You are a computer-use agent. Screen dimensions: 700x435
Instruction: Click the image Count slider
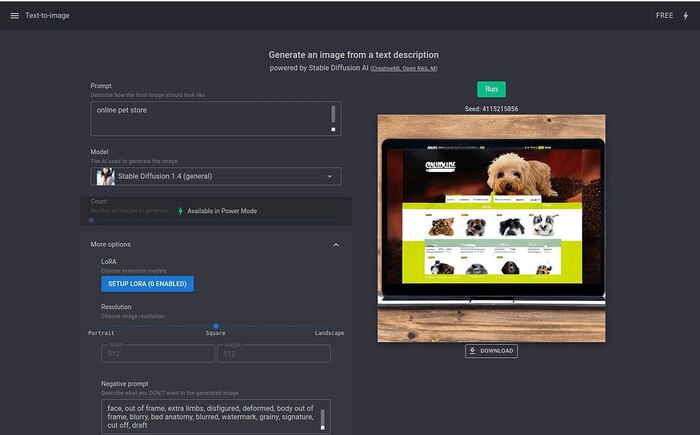[92, 220]
